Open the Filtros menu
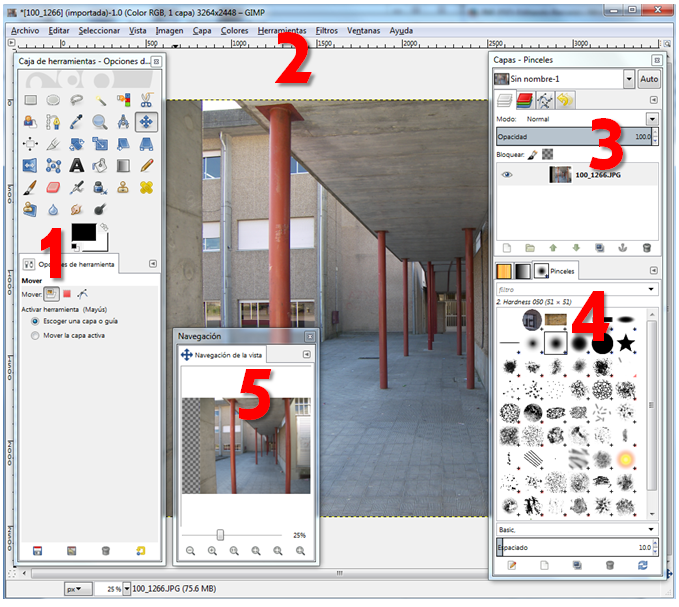Image resolution: width=679 pixels, height=607 pixels. tap(327, 31)
